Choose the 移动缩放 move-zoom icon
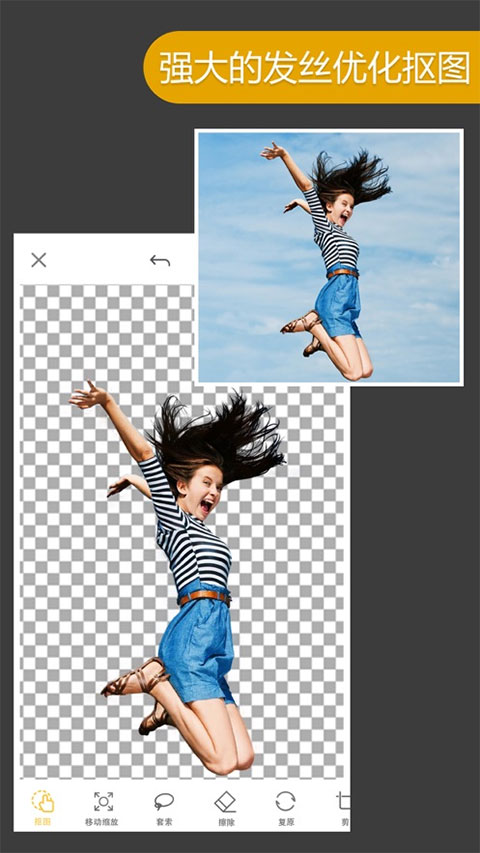Viewport: 480px width, 853px height. [x=103, y=801]
